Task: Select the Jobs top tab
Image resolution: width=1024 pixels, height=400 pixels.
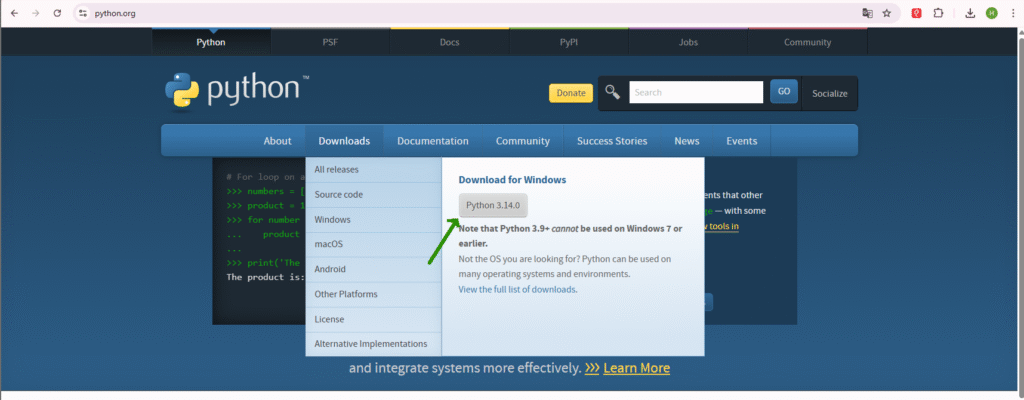Action: (688, 42)
